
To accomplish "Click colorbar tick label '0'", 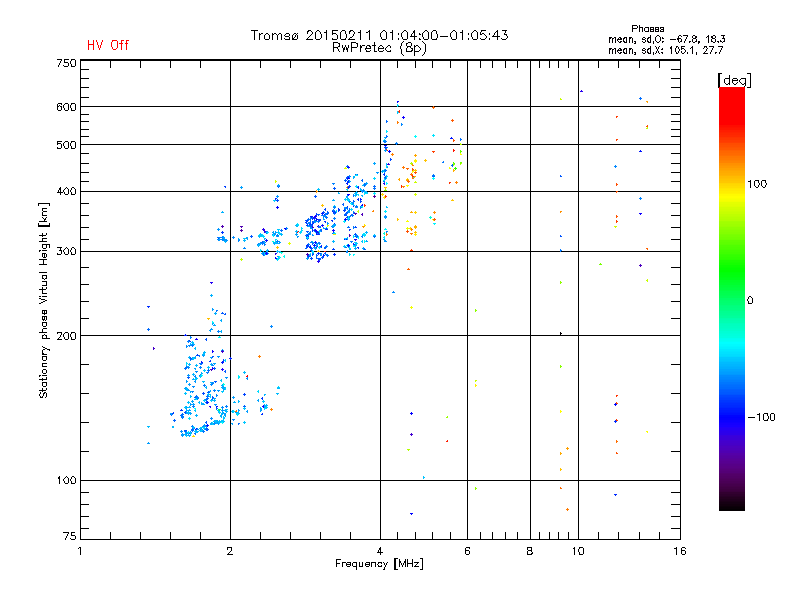I will pyautogui.click(x=750, y=300).
